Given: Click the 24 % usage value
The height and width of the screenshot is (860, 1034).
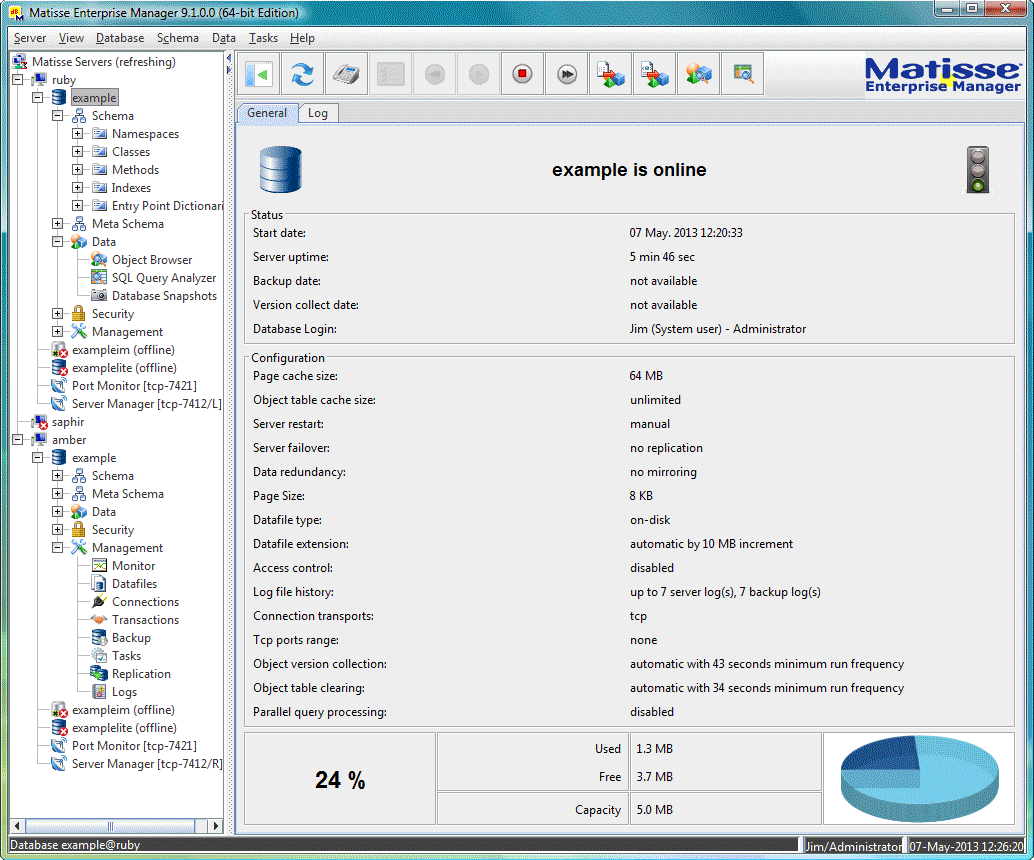Looking at the screenshot, I should [340, 780].
